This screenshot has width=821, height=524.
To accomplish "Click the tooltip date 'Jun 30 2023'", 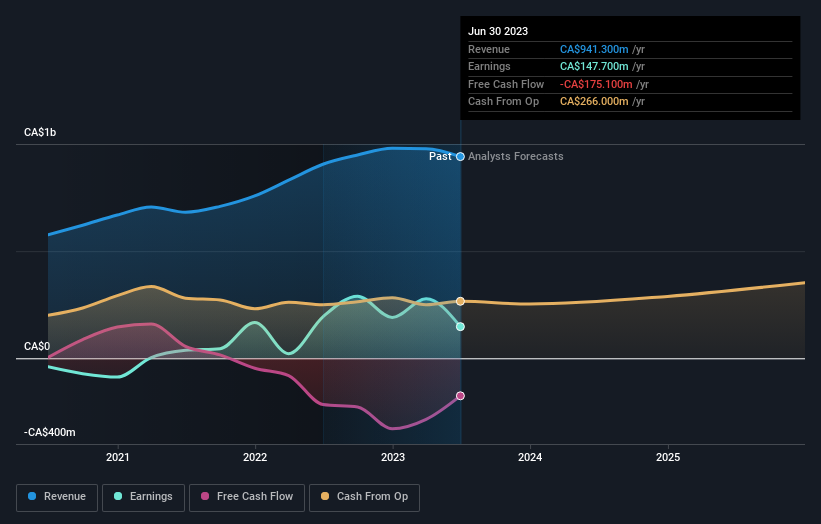I will 497,31.
